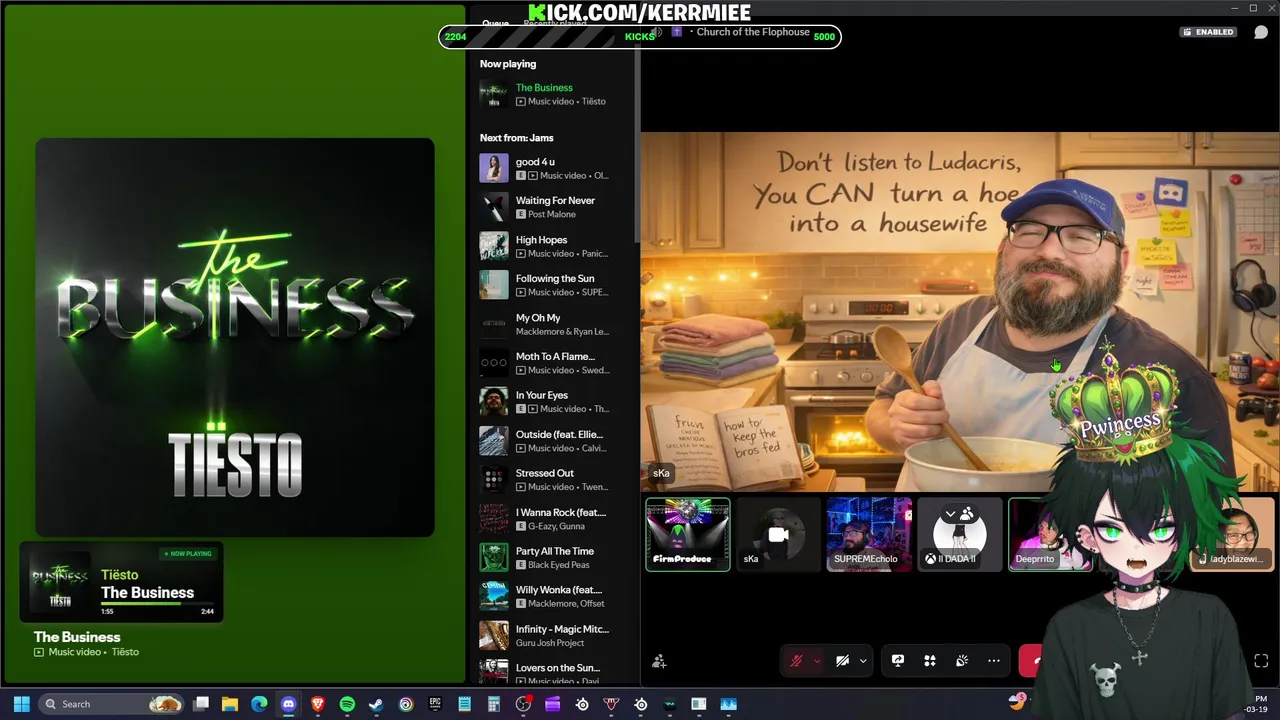Select Deeprrito participant tile
This screenshot has width=1280, height=720.
point(1048,534)
